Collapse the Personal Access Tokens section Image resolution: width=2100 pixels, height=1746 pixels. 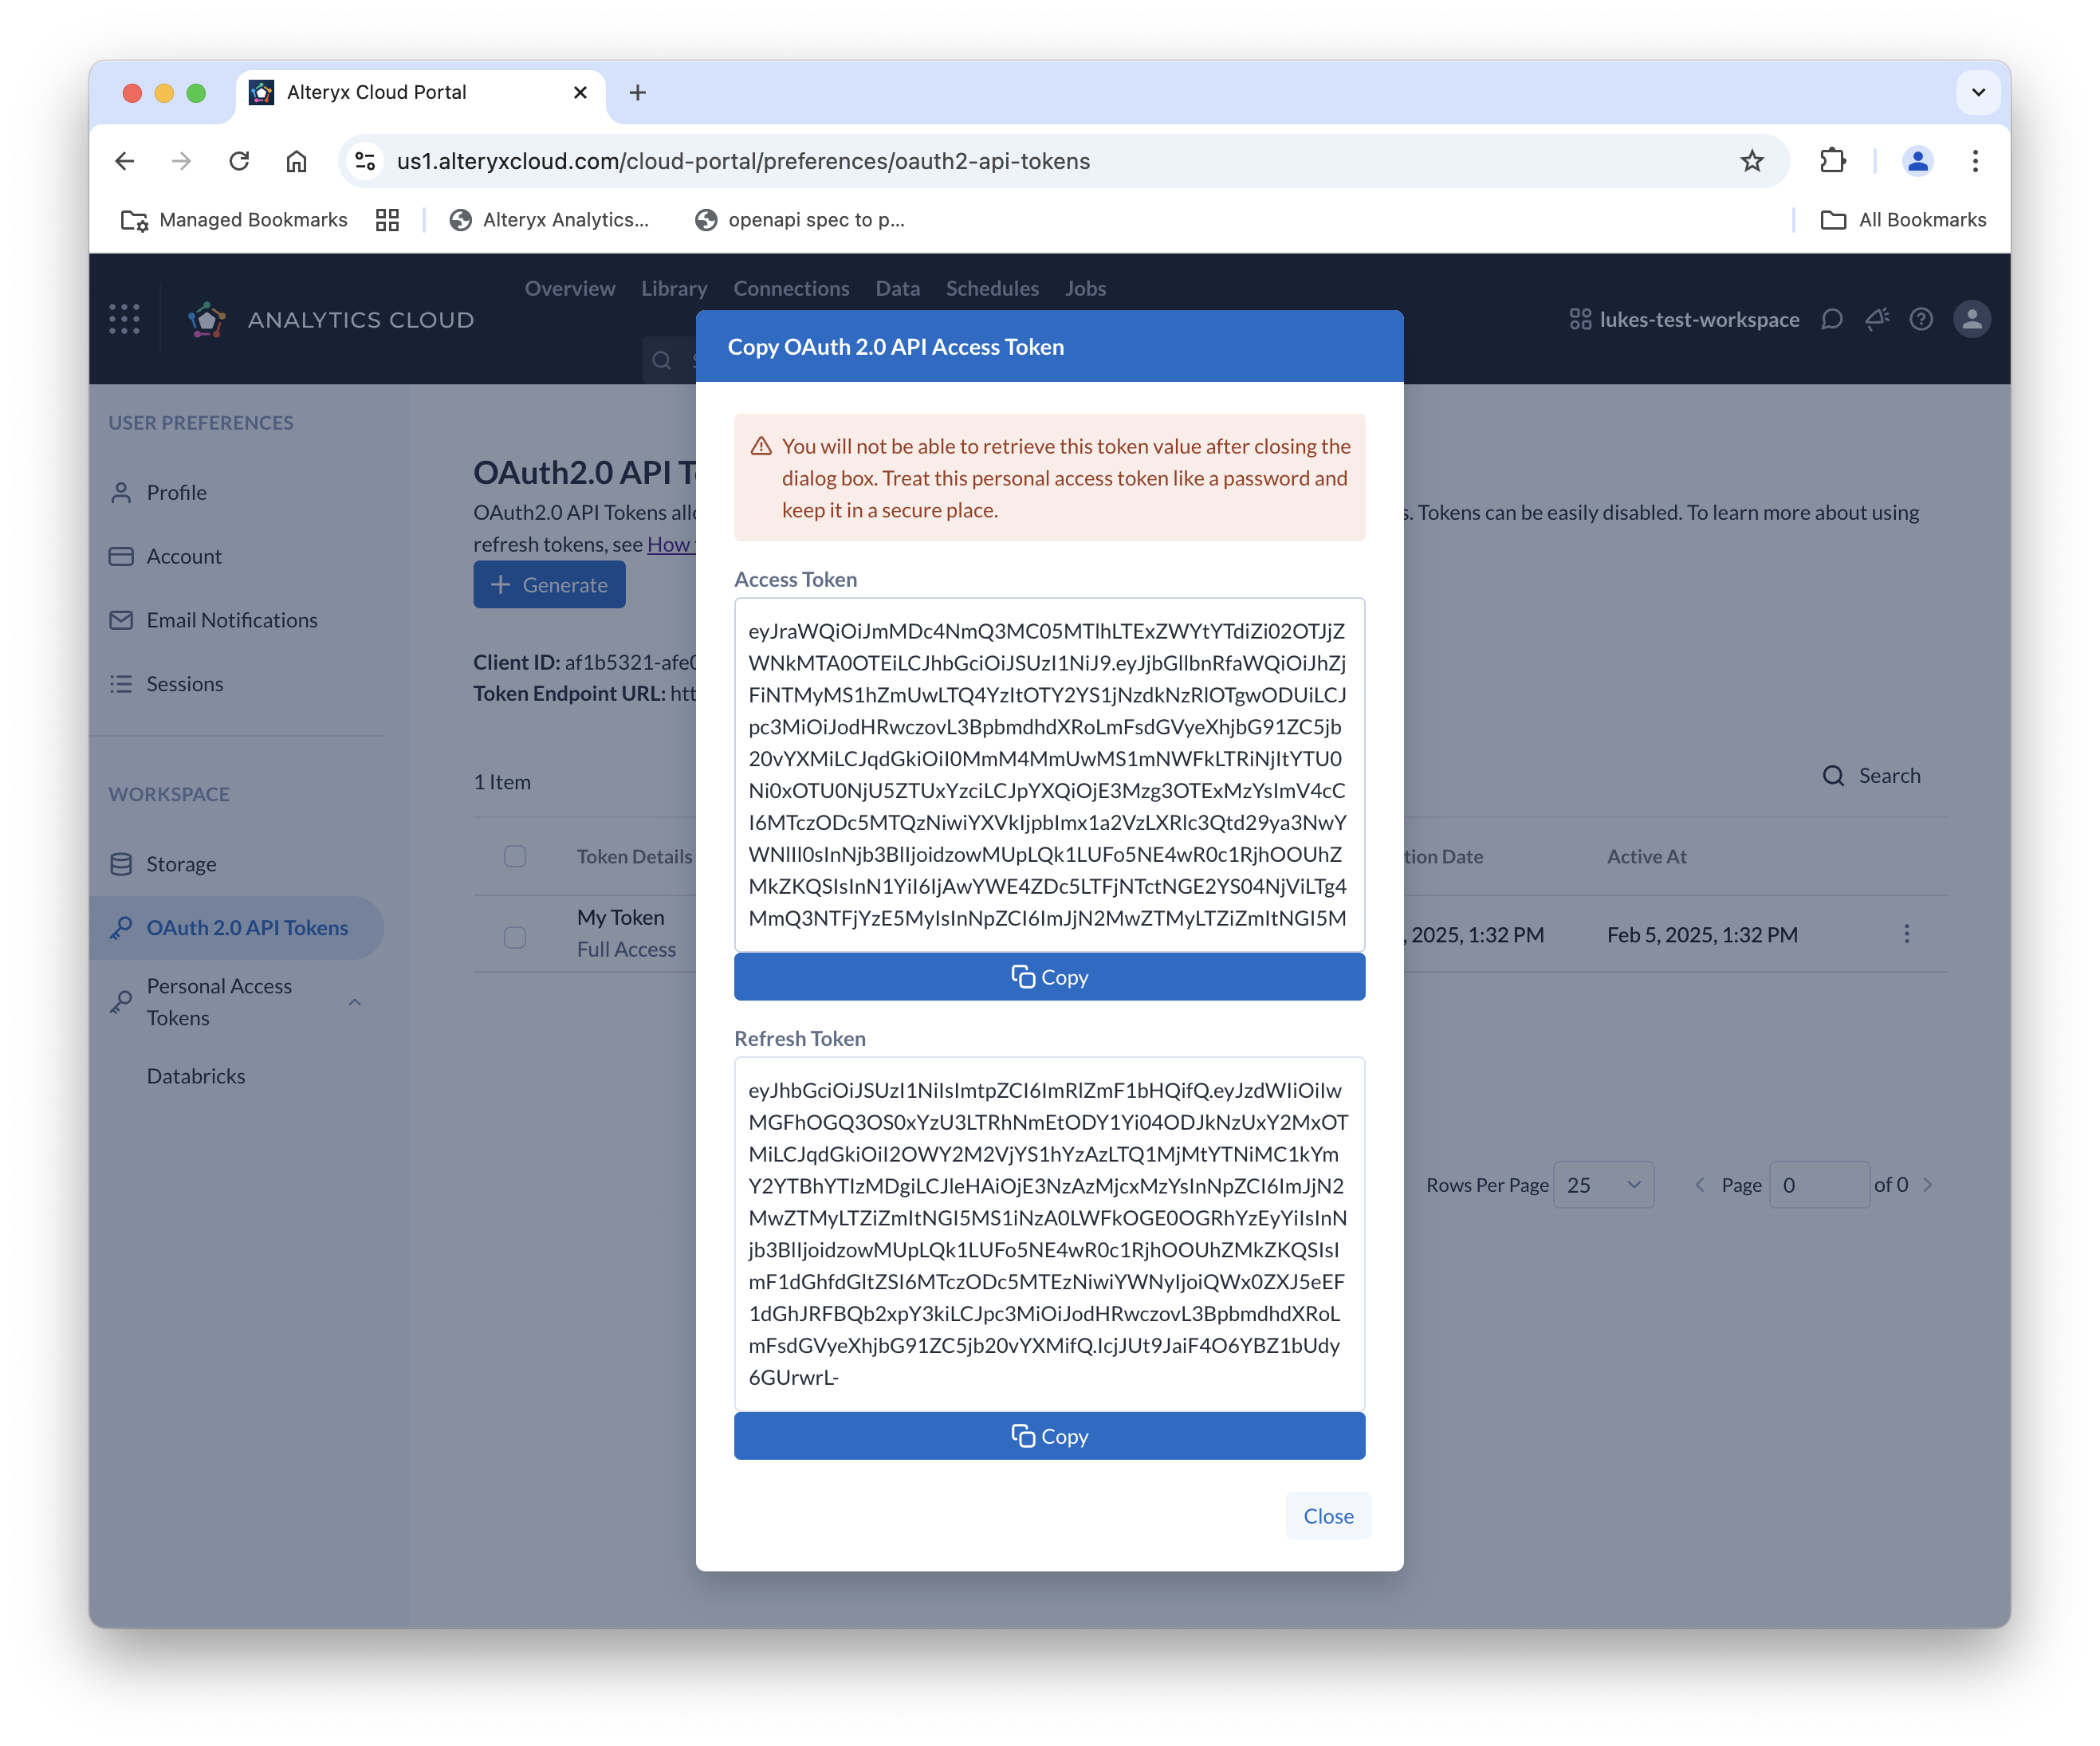click(x=355, y=1001)
